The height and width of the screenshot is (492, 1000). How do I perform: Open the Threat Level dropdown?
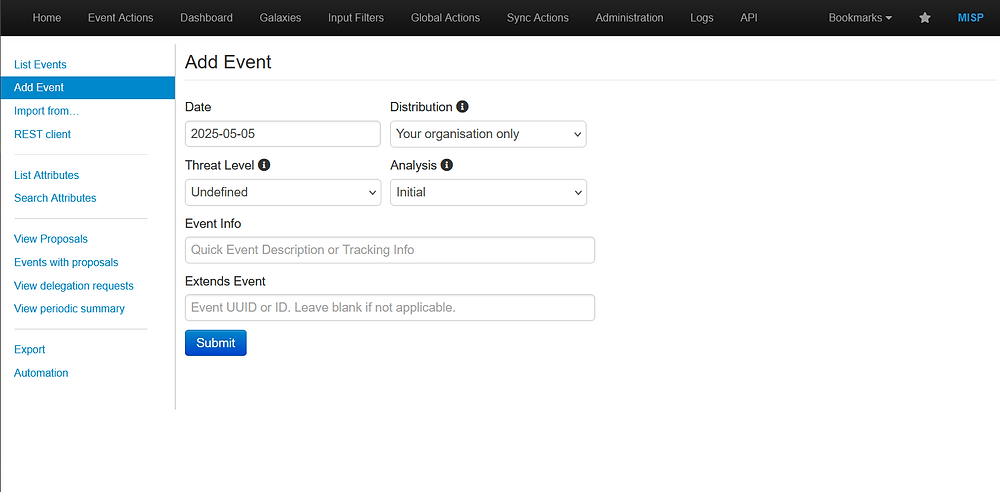(x=283, y=192)
